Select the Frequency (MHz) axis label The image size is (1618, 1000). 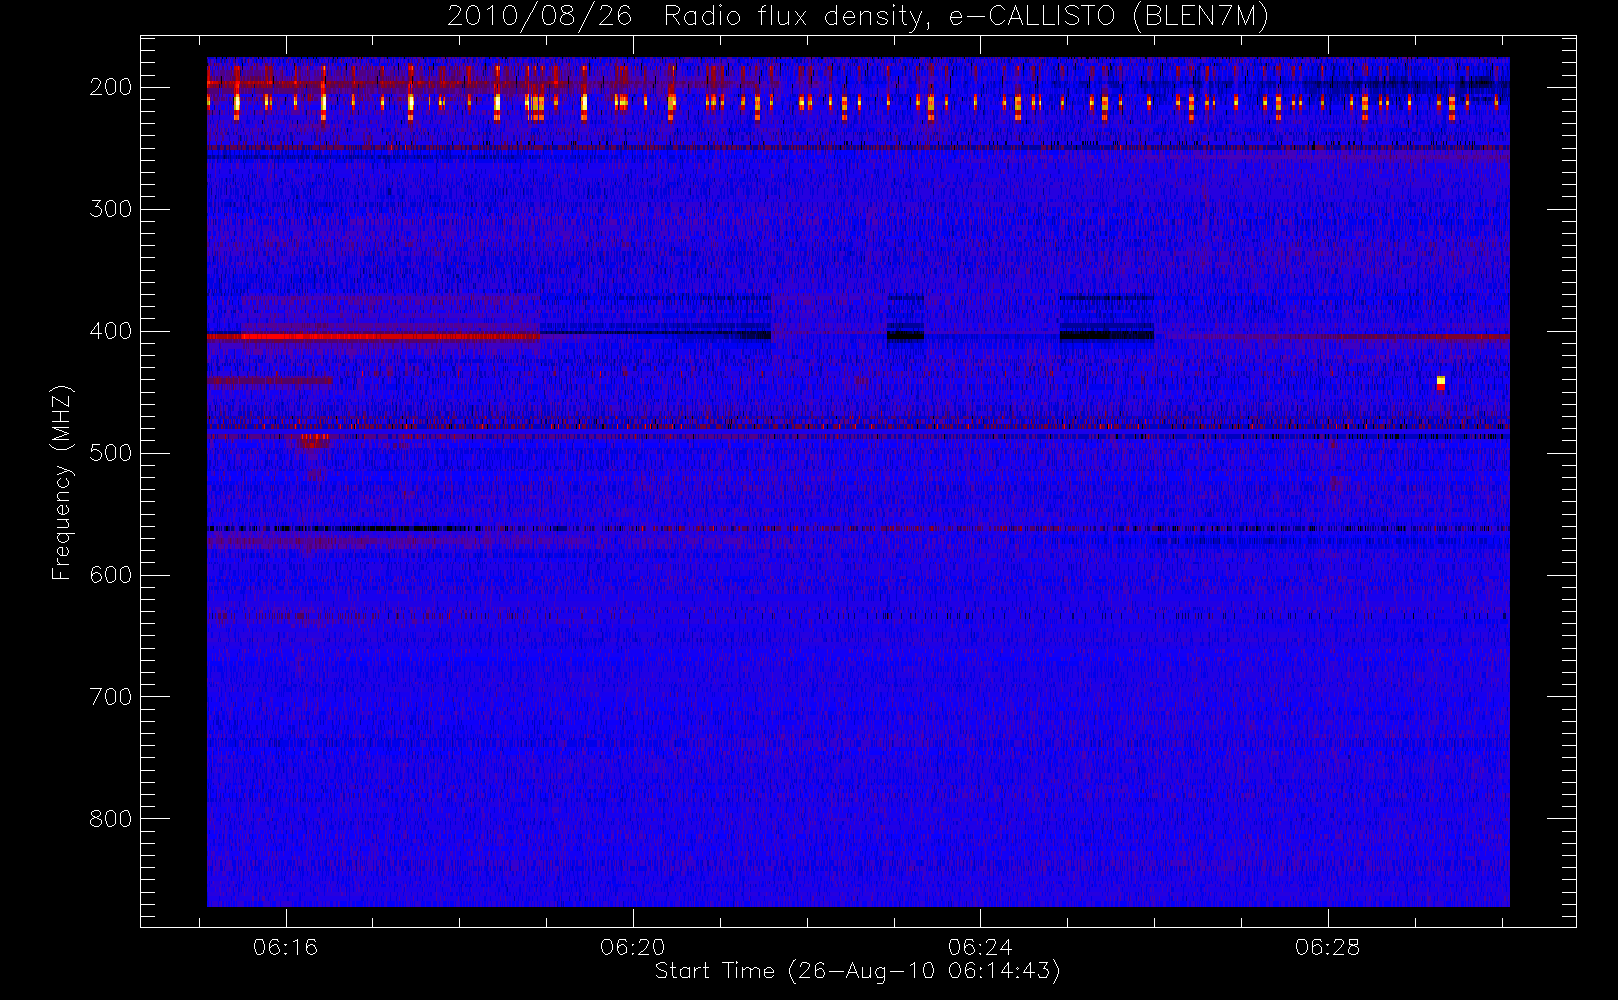click(62, 482)
